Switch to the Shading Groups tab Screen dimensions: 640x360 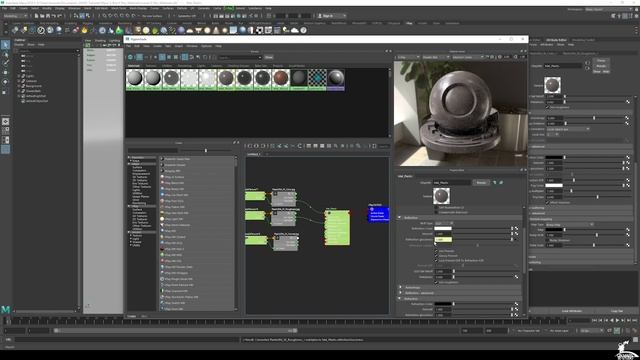pyautogui.click(x=238, y=65)
